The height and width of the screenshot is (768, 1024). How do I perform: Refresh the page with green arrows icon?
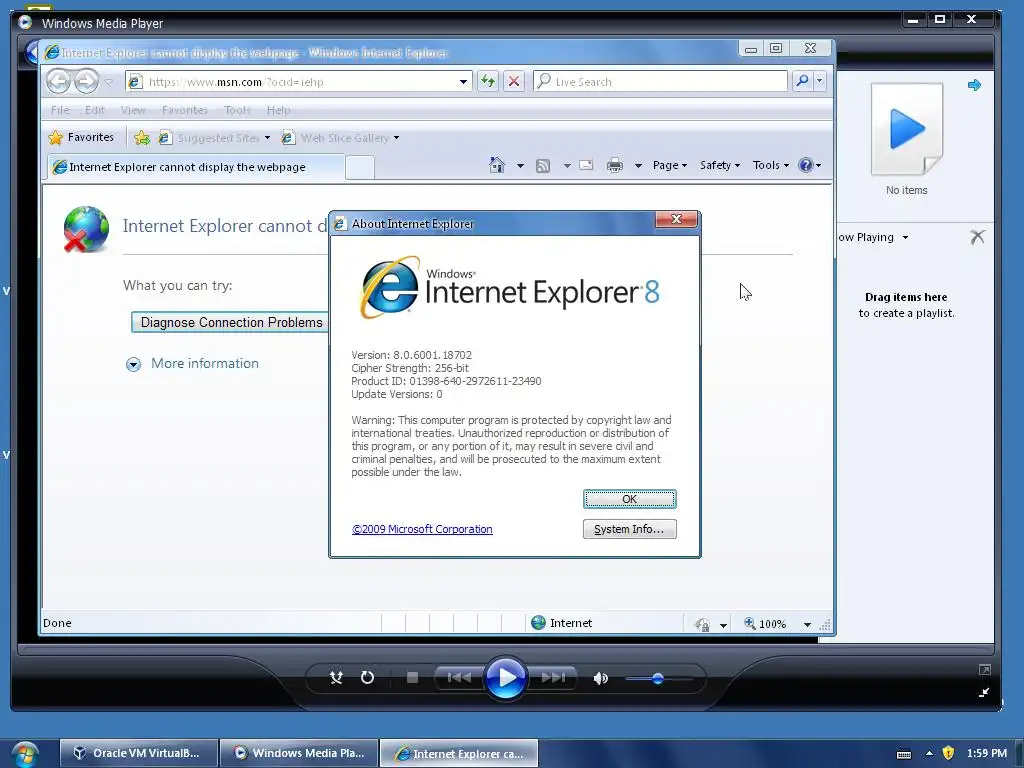click(488, 82)
